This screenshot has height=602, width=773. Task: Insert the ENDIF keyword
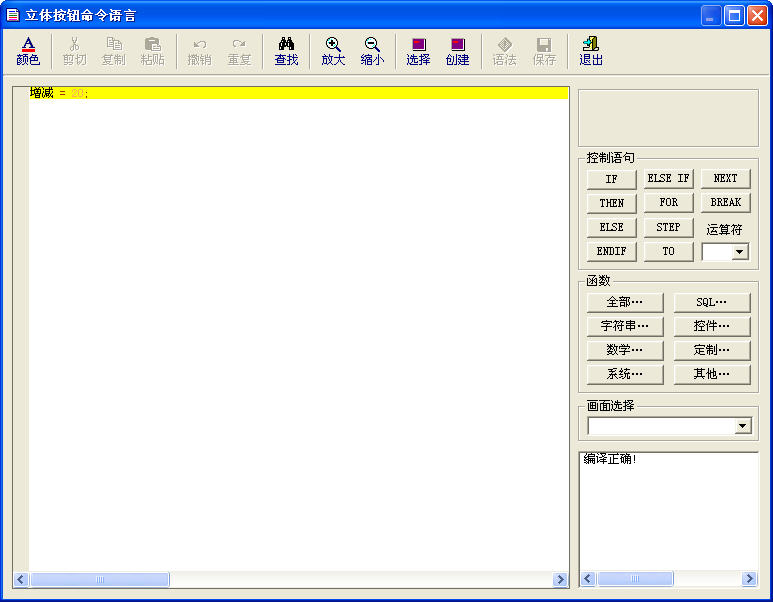[611, 251]
